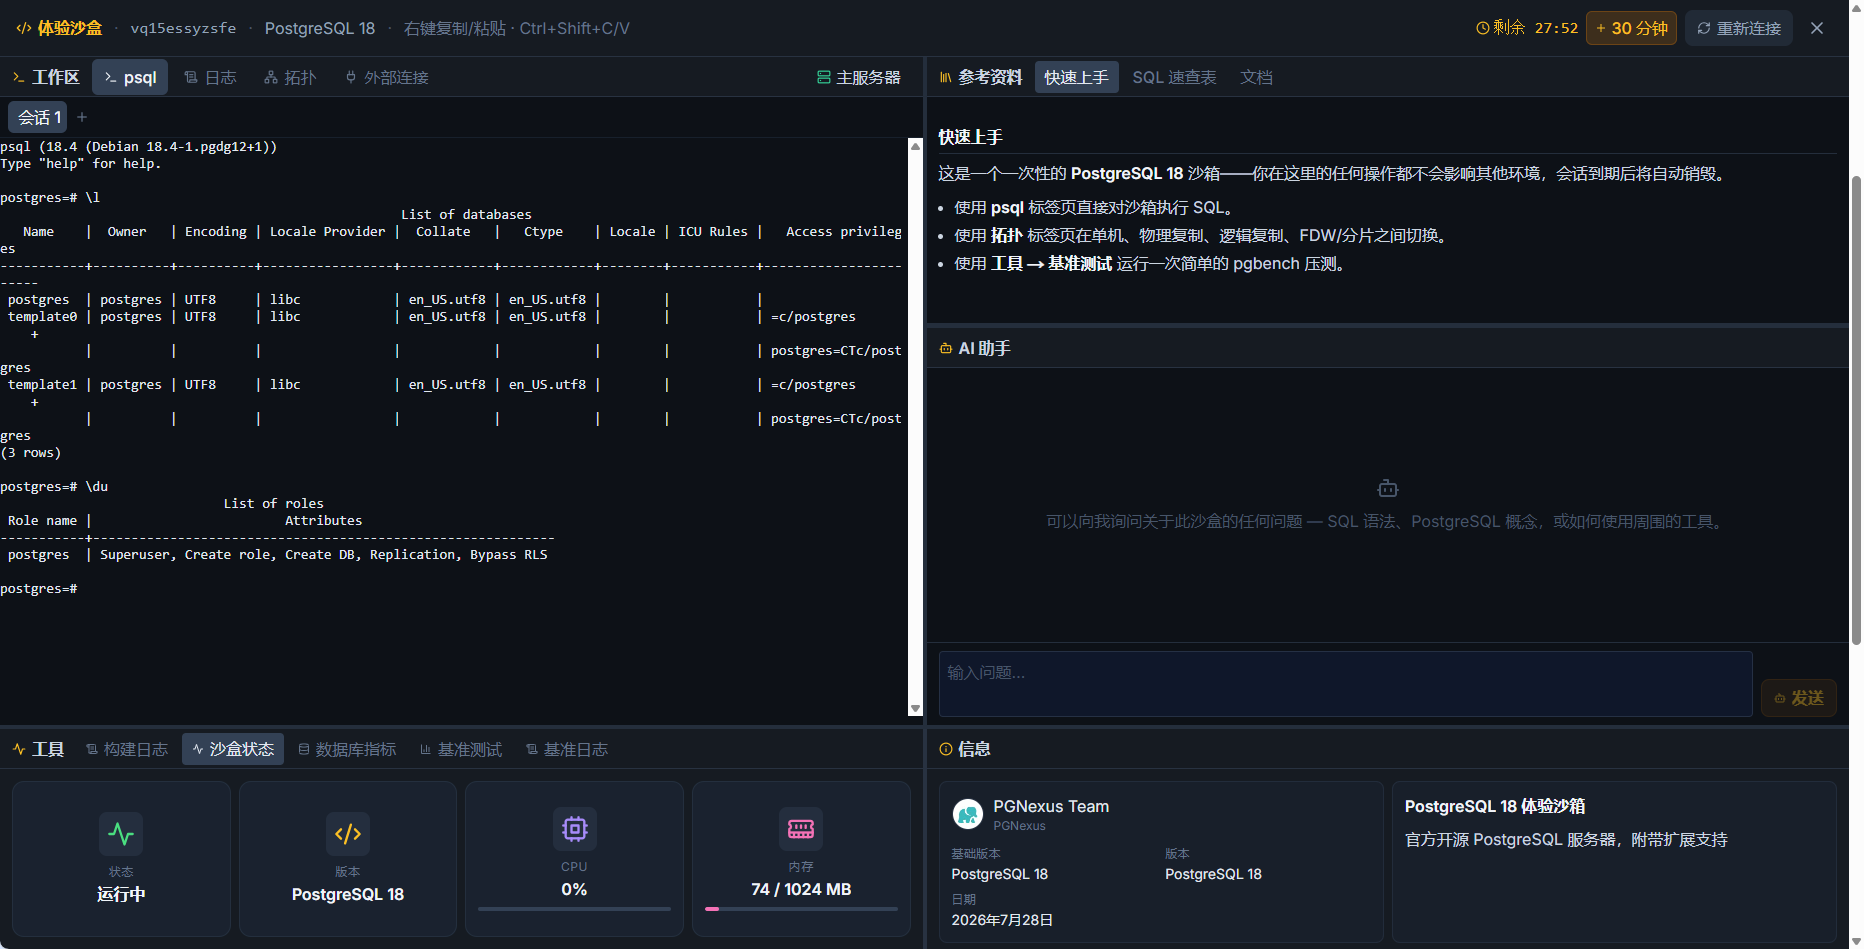Click the CPU chip icon
1864x949 pixels.
pyautogui.click(x=574, y=829)
